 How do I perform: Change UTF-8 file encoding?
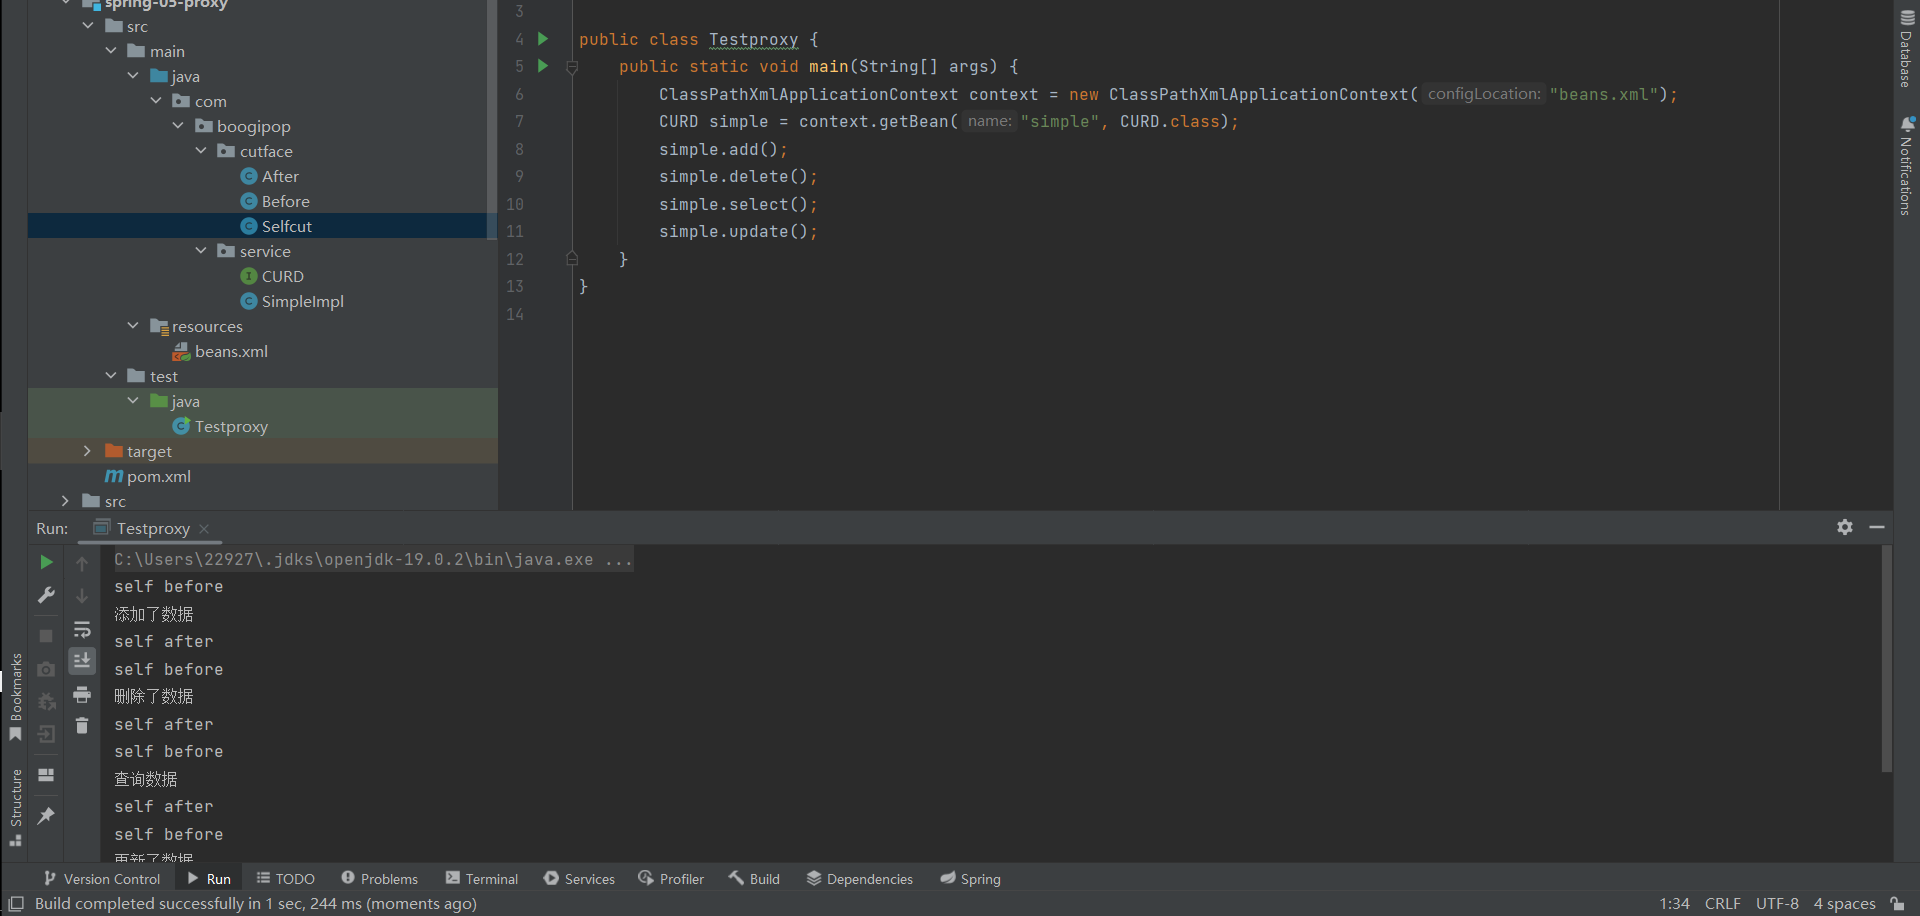pos(1777,904)
